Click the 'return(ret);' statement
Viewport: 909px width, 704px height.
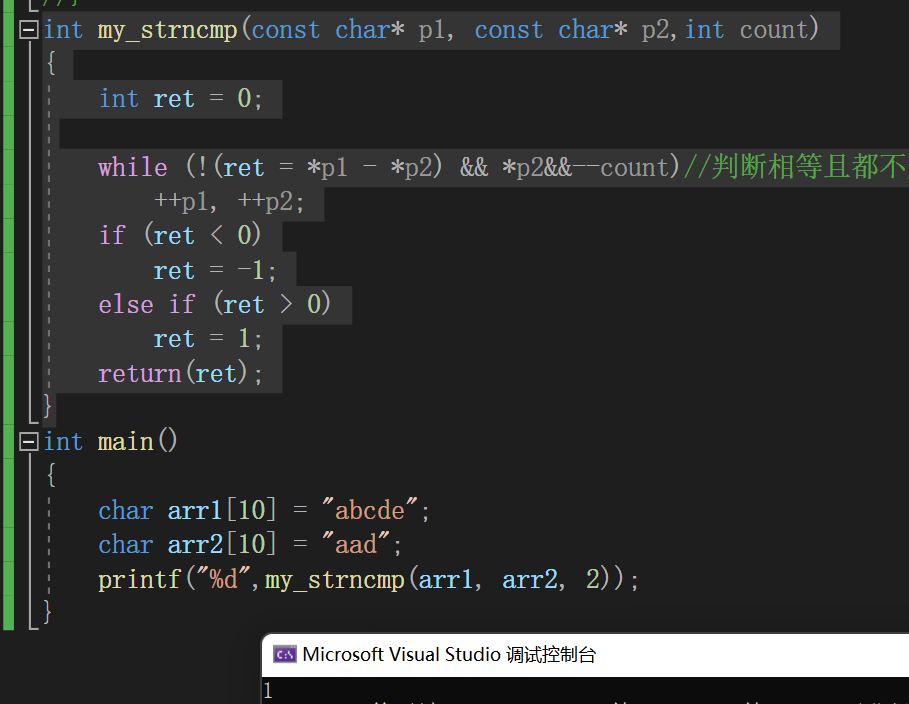pos(180,373)
